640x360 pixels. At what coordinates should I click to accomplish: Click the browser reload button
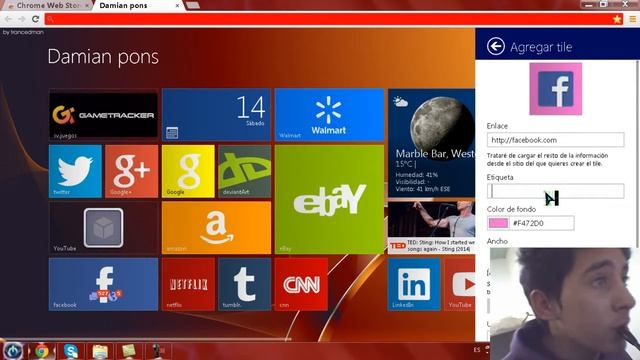pyautogui.click(x=36, y=19)
